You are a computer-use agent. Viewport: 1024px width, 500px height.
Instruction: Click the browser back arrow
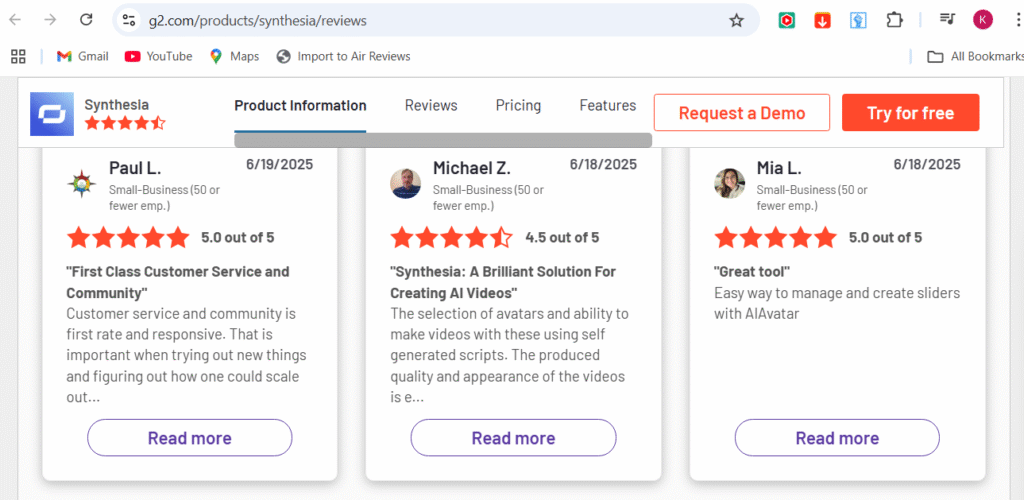[x=15, y=20]
